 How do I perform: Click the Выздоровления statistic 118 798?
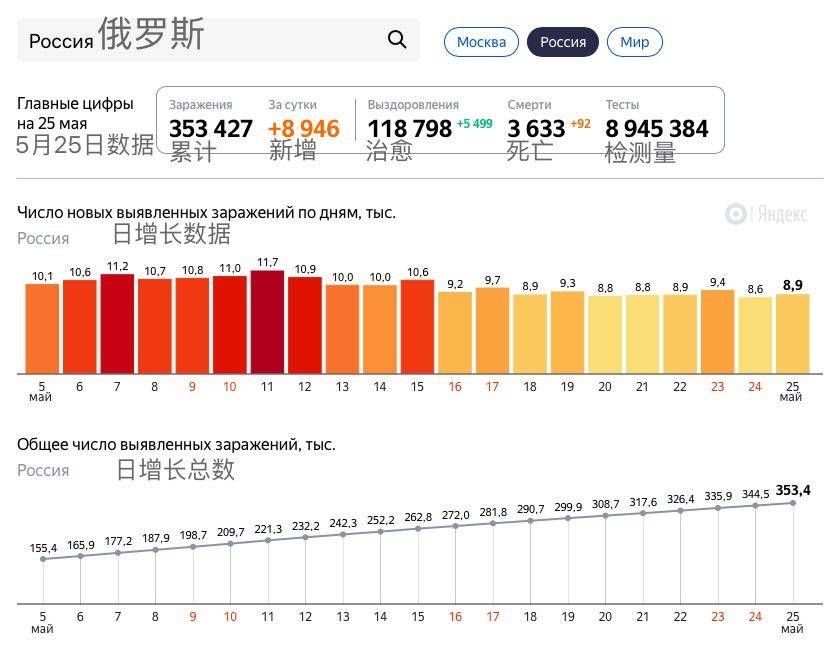click(x=407, y=128)
